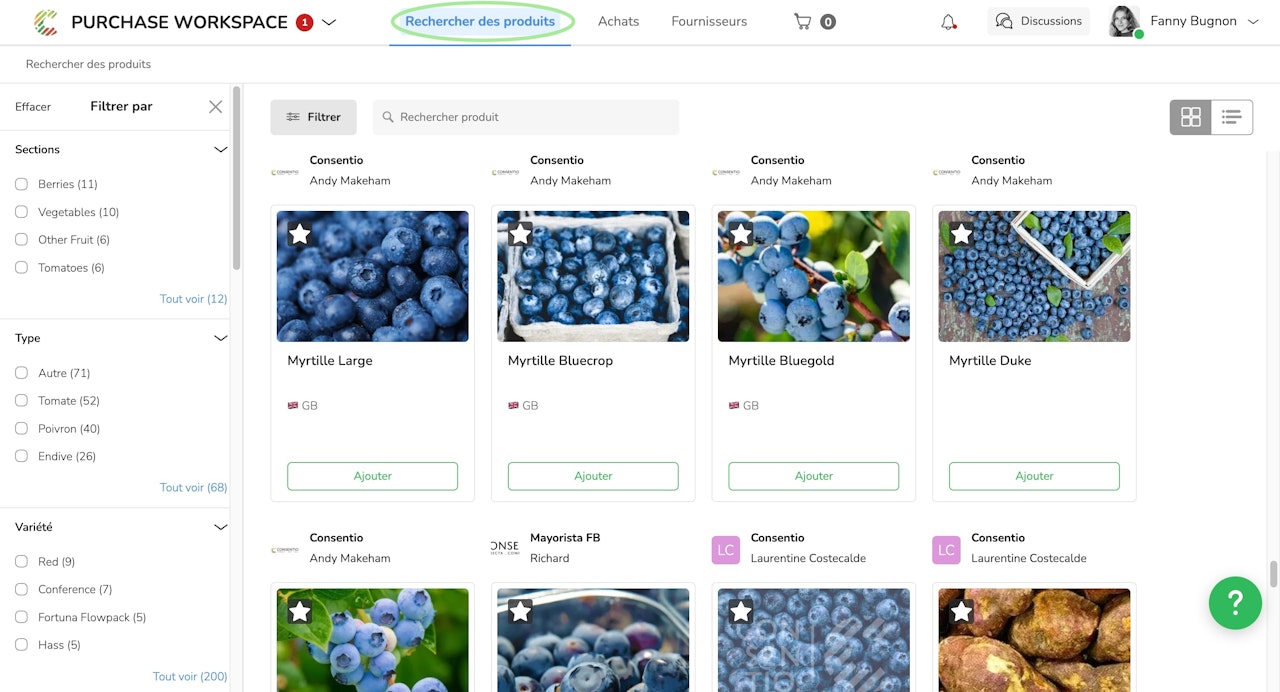Click Consentio logo above Myrtille Bluecrop
1280x692 pixels.
[505, 172]
